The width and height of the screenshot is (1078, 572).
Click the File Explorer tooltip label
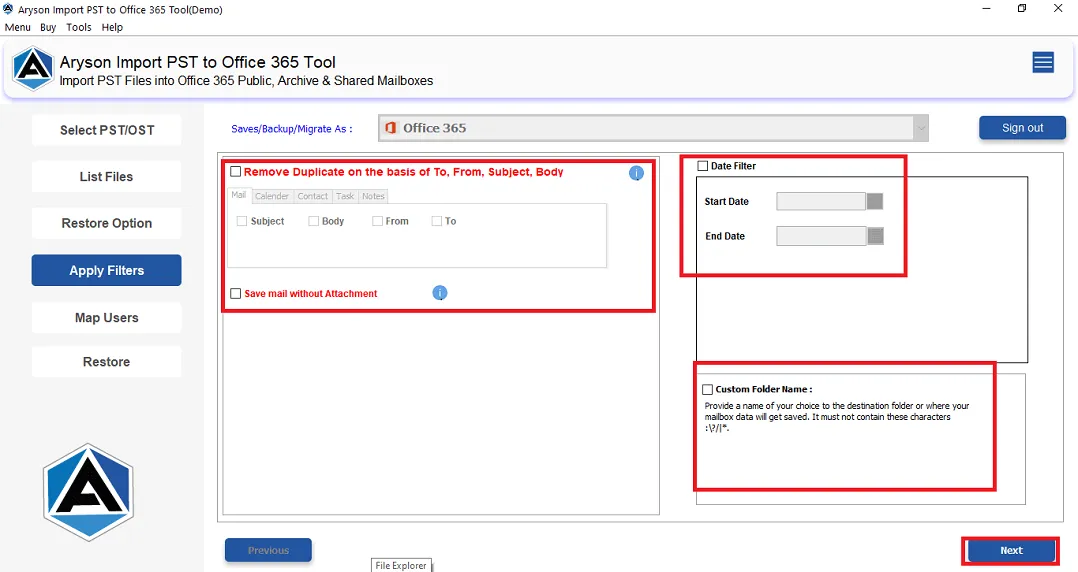click(x=402, y=565)
